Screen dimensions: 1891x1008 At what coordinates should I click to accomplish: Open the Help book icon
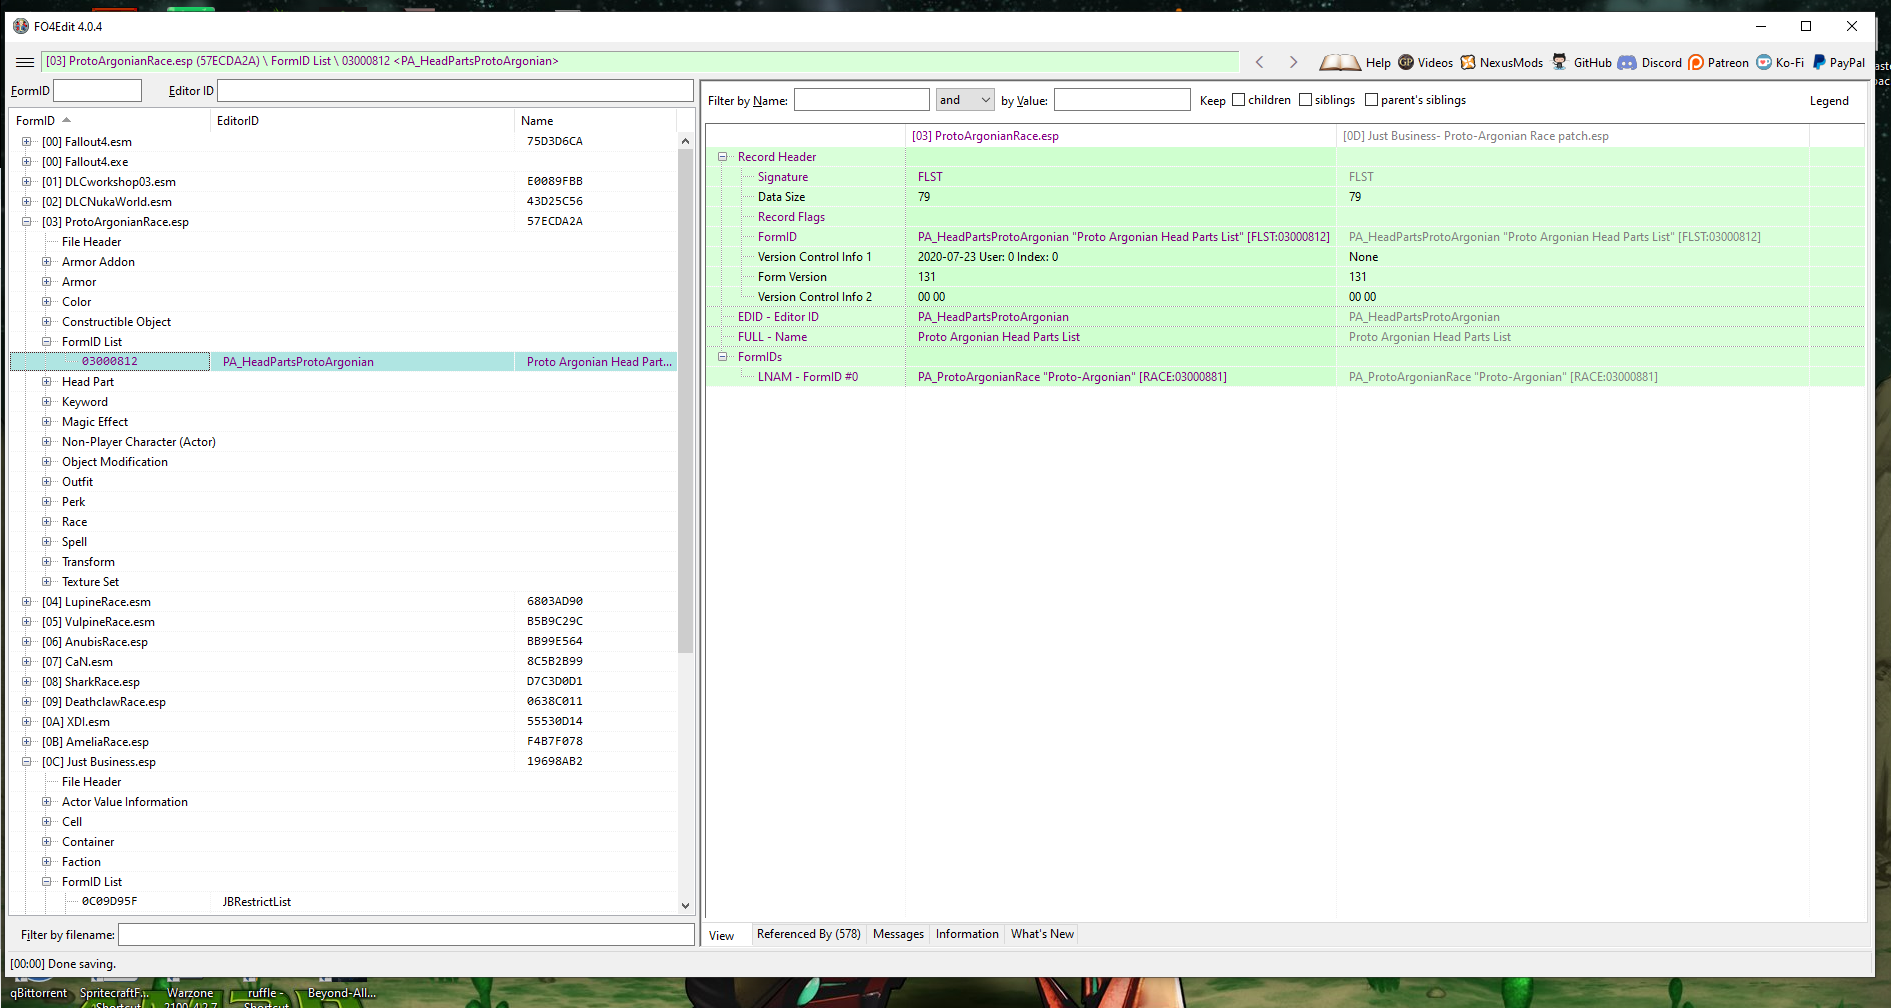pyautogui.click(x=1339, y=62)
